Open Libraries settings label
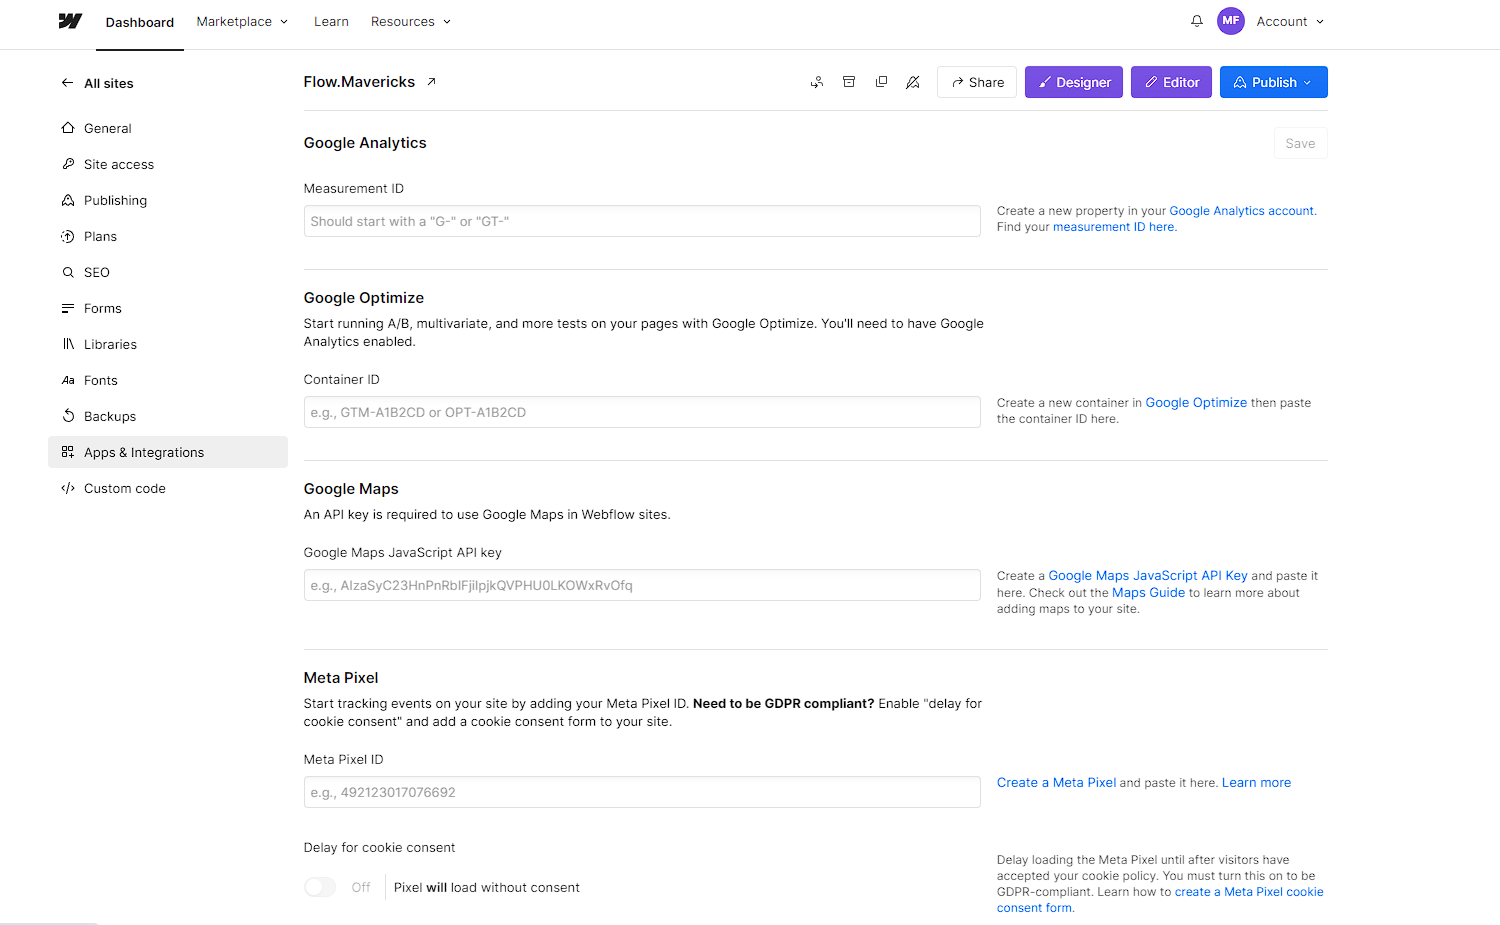The height and width of the screenshot is (925, 1500). click(110, 344)
